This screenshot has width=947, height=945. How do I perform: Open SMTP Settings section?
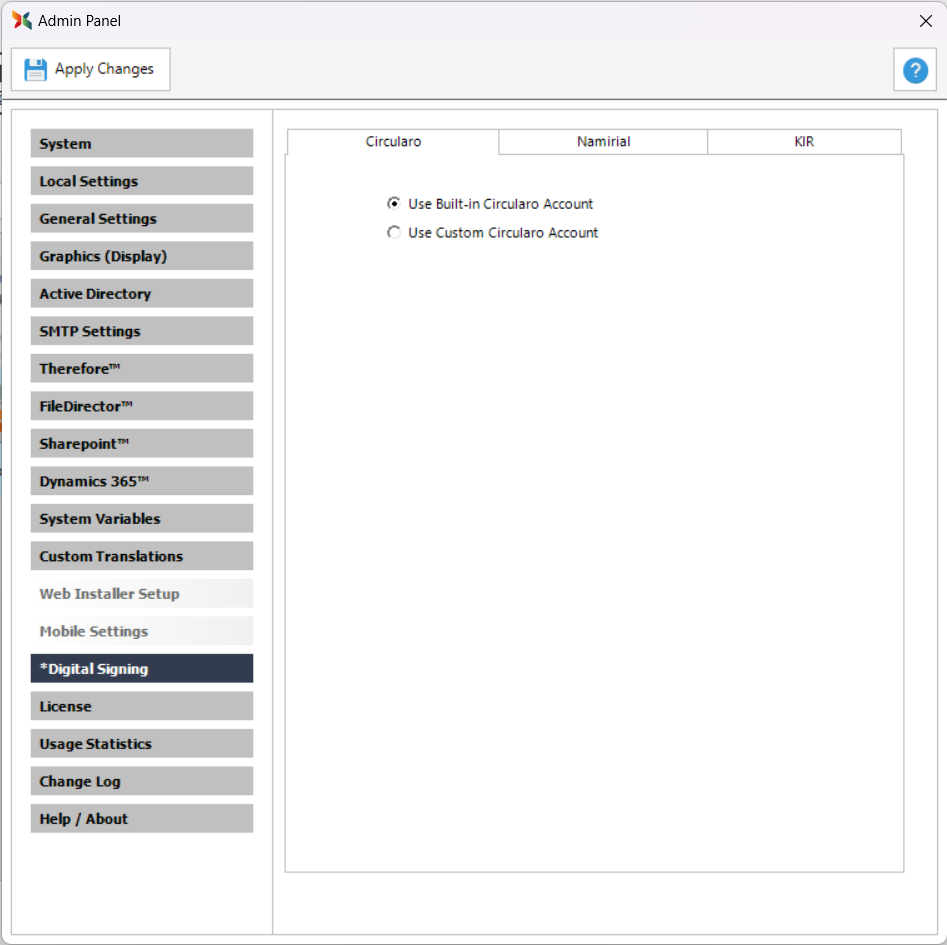141,331
